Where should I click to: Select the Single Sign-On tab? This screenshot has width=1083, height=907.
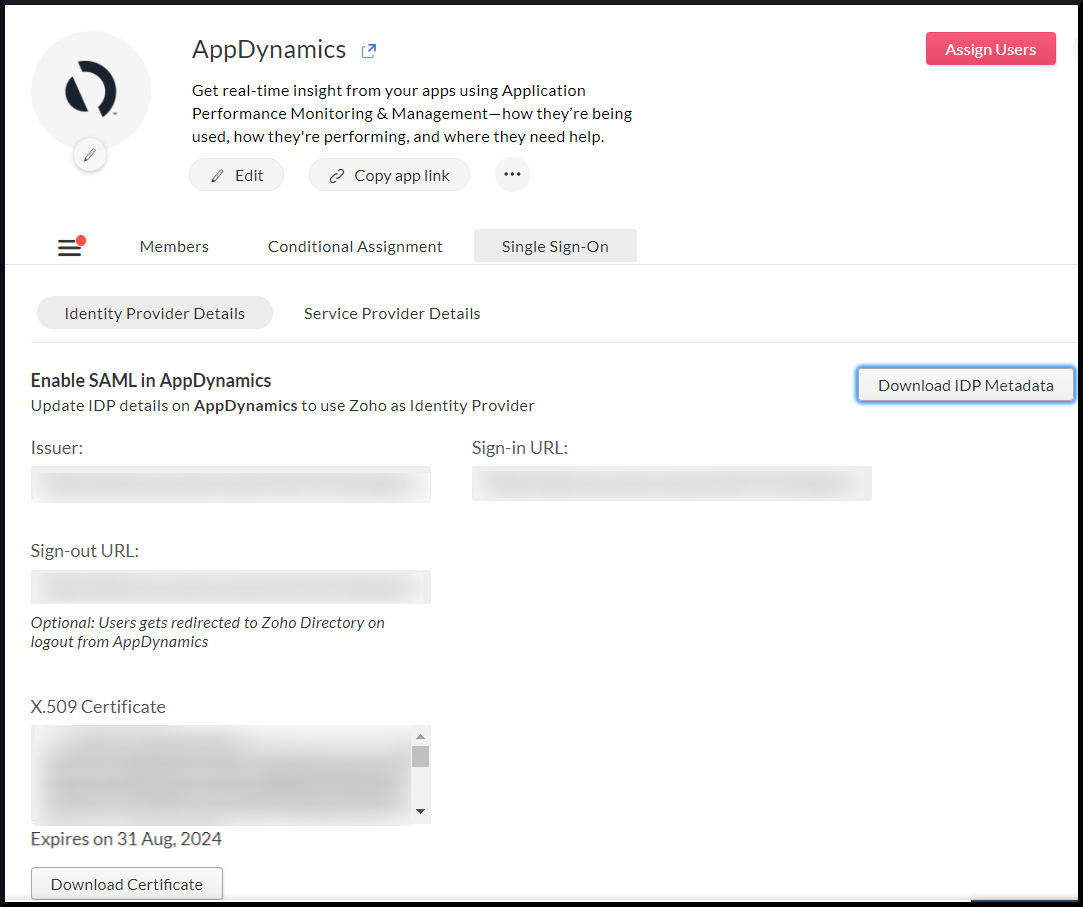(x=555, y=247)
